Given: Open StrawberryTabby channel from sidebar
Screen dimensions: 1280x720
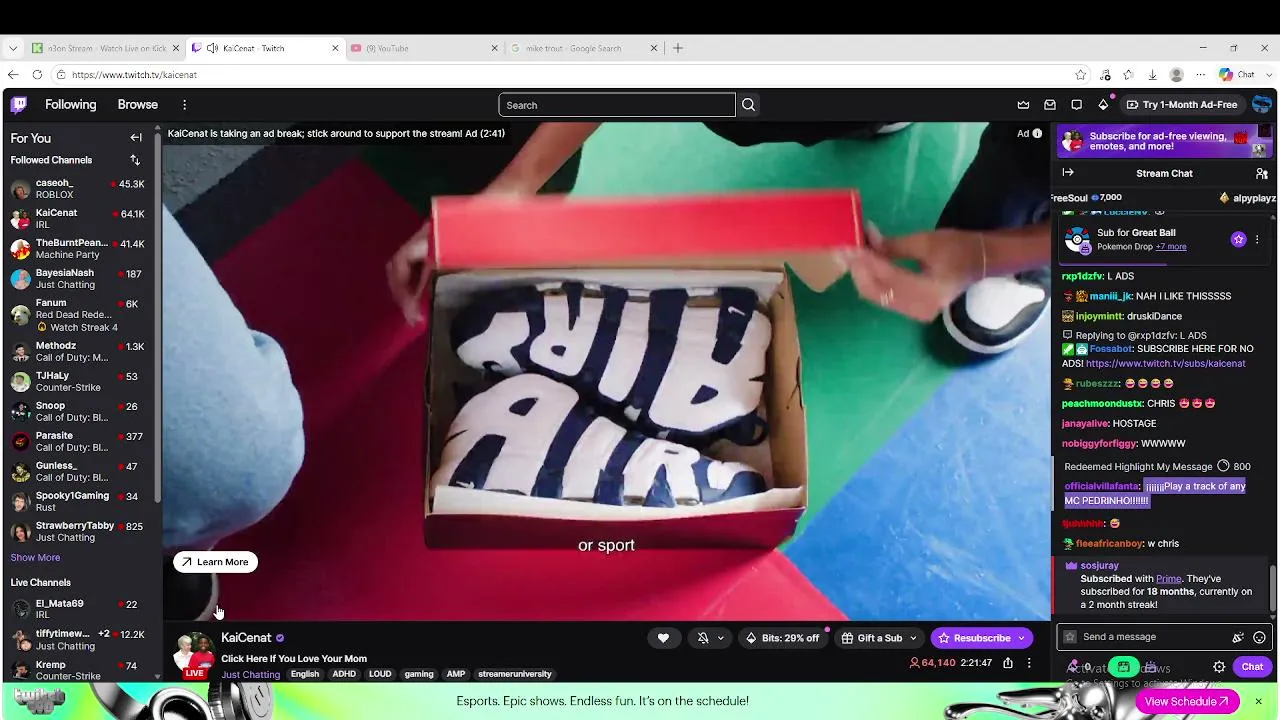Looking at the screenshot, I should tap(78, 532).
